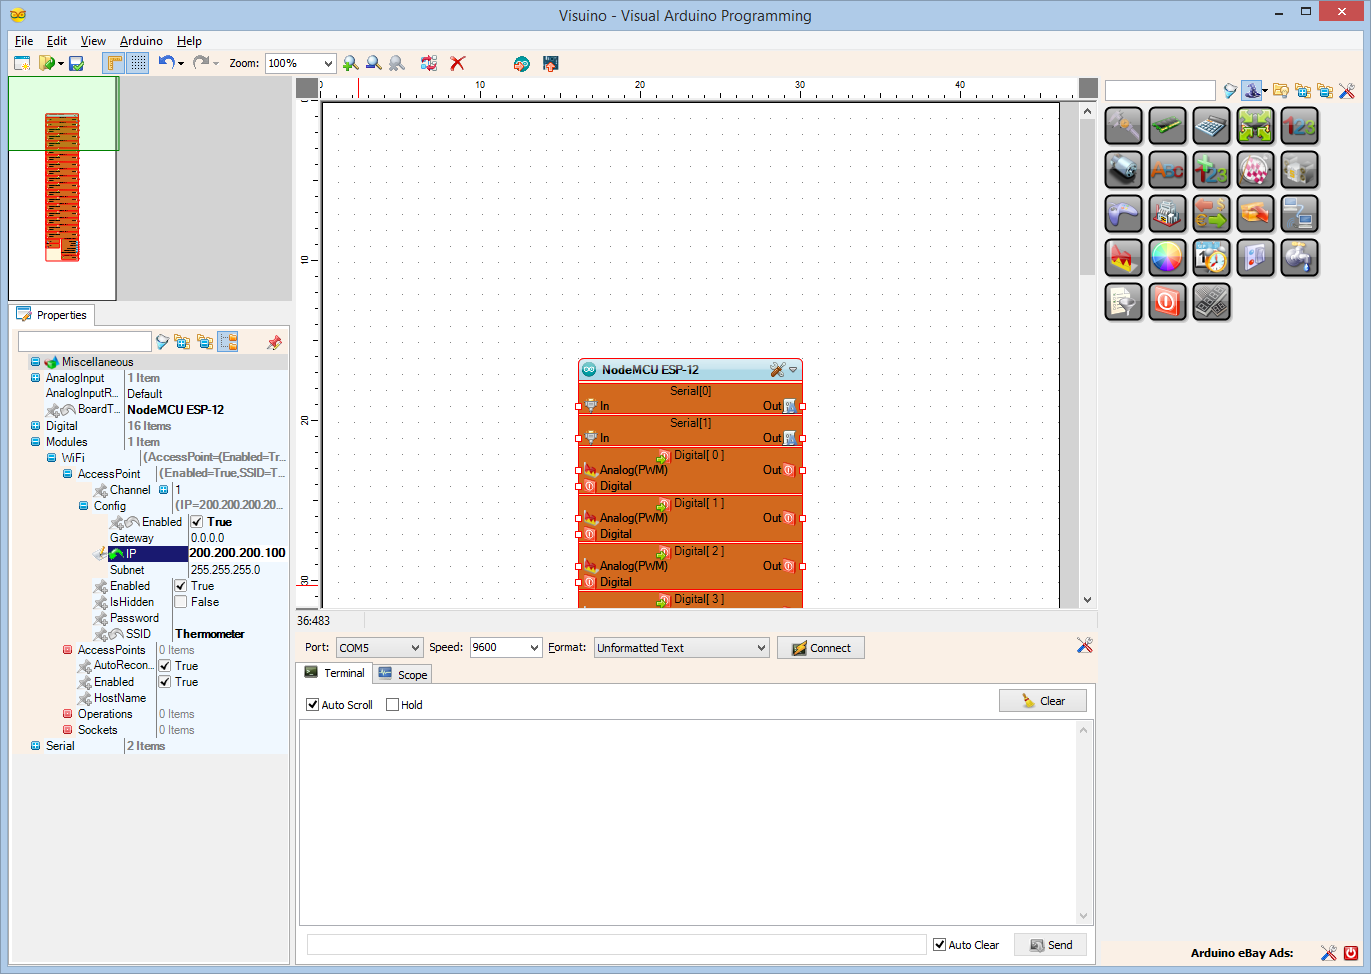Expand the Digital property node
Image resolution: width=1371 pixels, height=974 pixels.
36,426
